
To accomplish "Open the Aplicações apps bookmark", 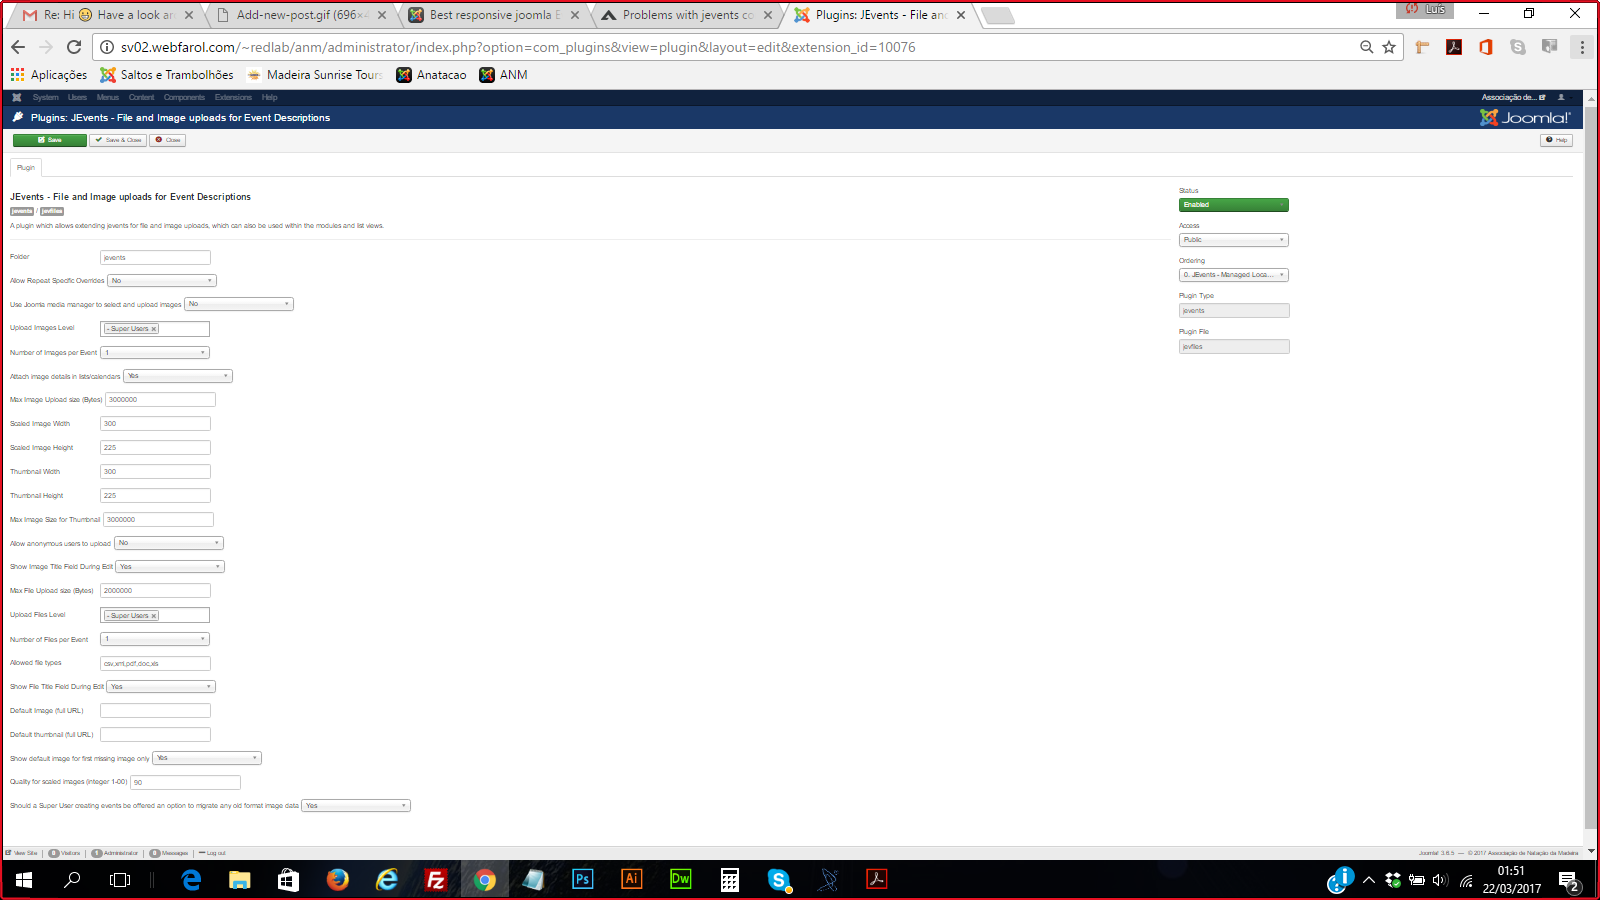I will click(49, 75).
